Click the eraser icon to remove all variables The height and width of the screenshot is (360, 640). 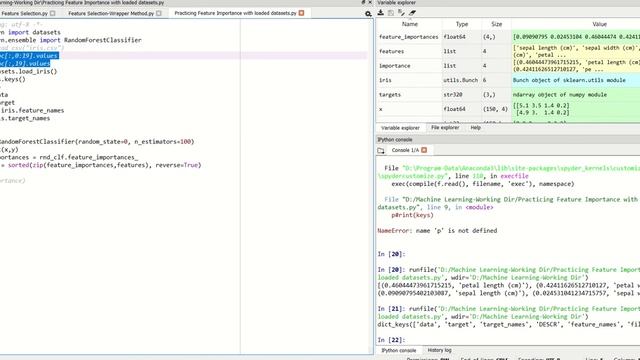coord(412,13)
